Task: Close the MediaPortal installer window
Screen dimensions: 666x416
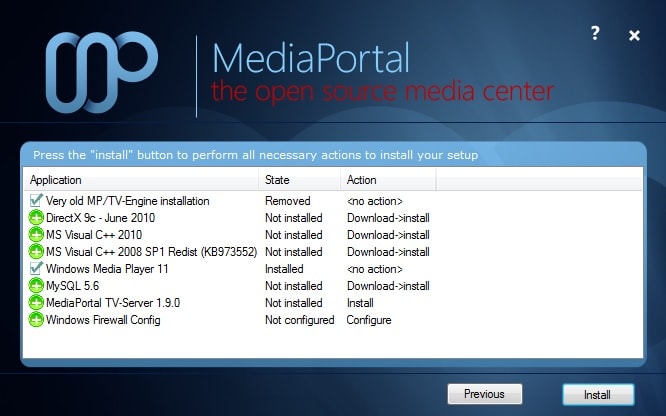Action: [634, 35]
